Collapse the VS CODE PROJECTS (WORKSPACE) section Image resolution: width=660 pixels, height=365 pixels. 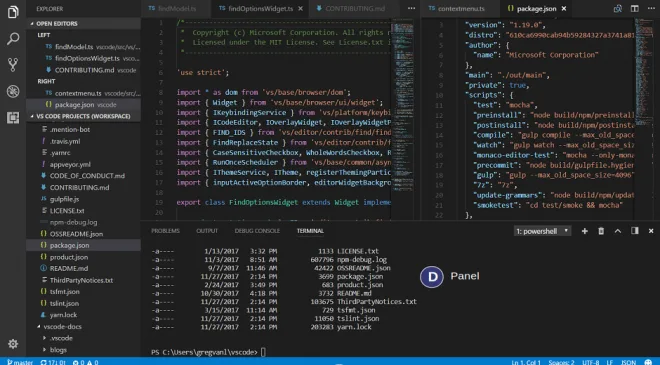(83, 116)
